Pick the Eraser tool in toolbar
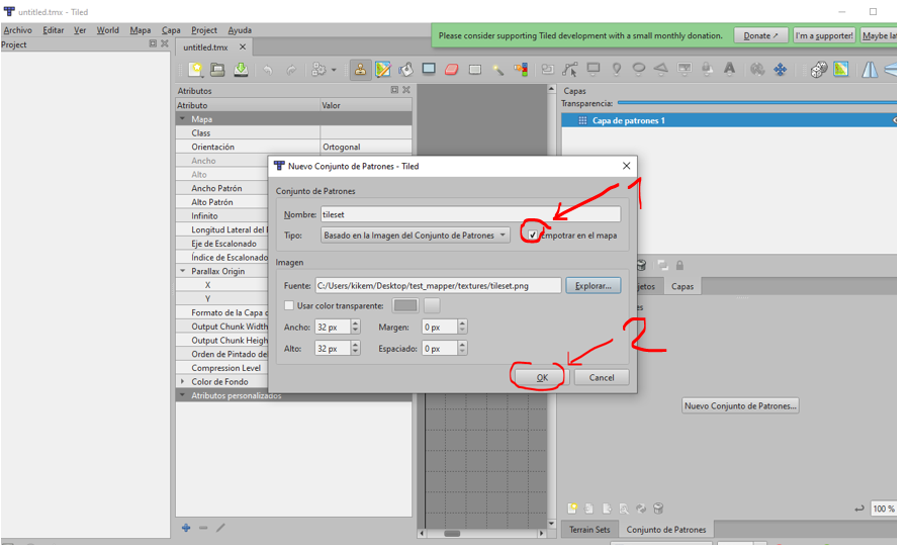897x545 pixels. (451, 69)
